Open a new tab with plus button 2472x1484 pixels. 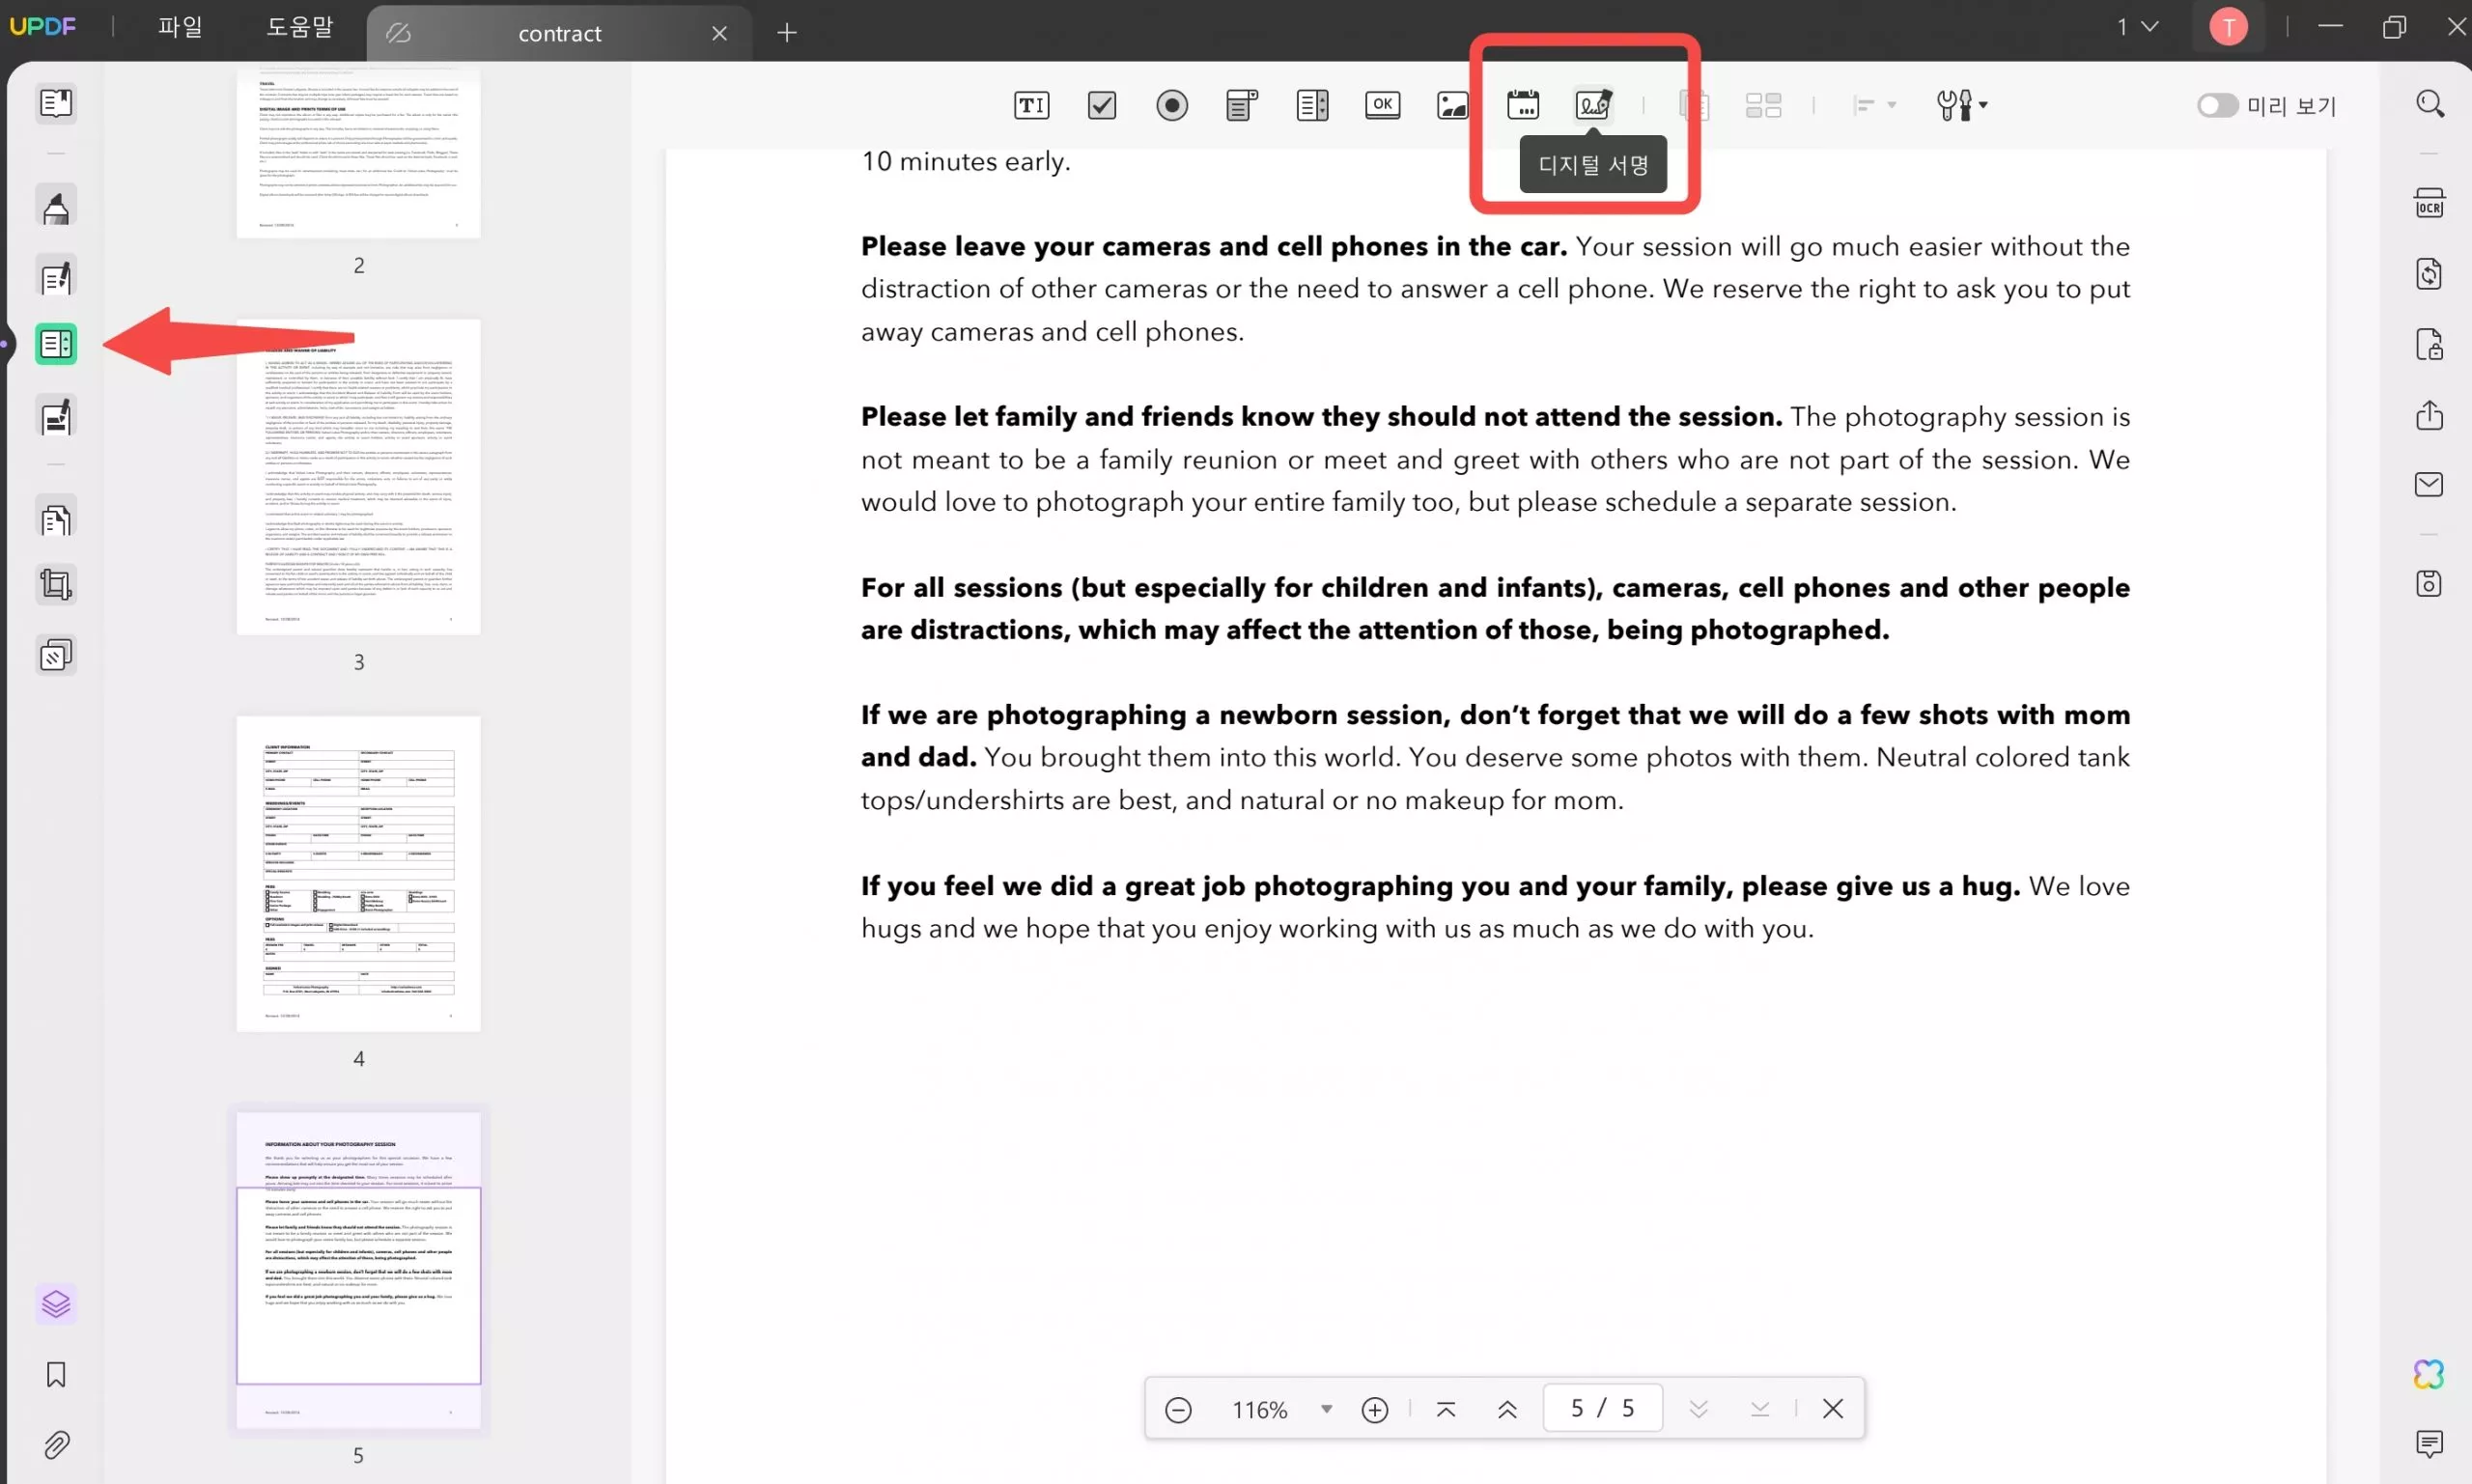787,33
